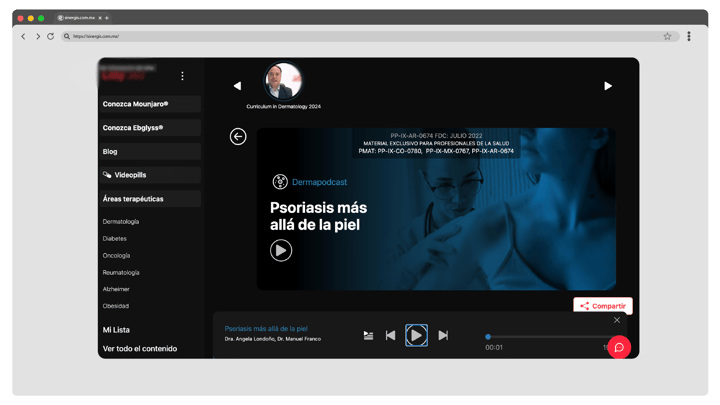Open the Videopills section
The width and height of the screenshot is (720, 405).
point(150,175)
